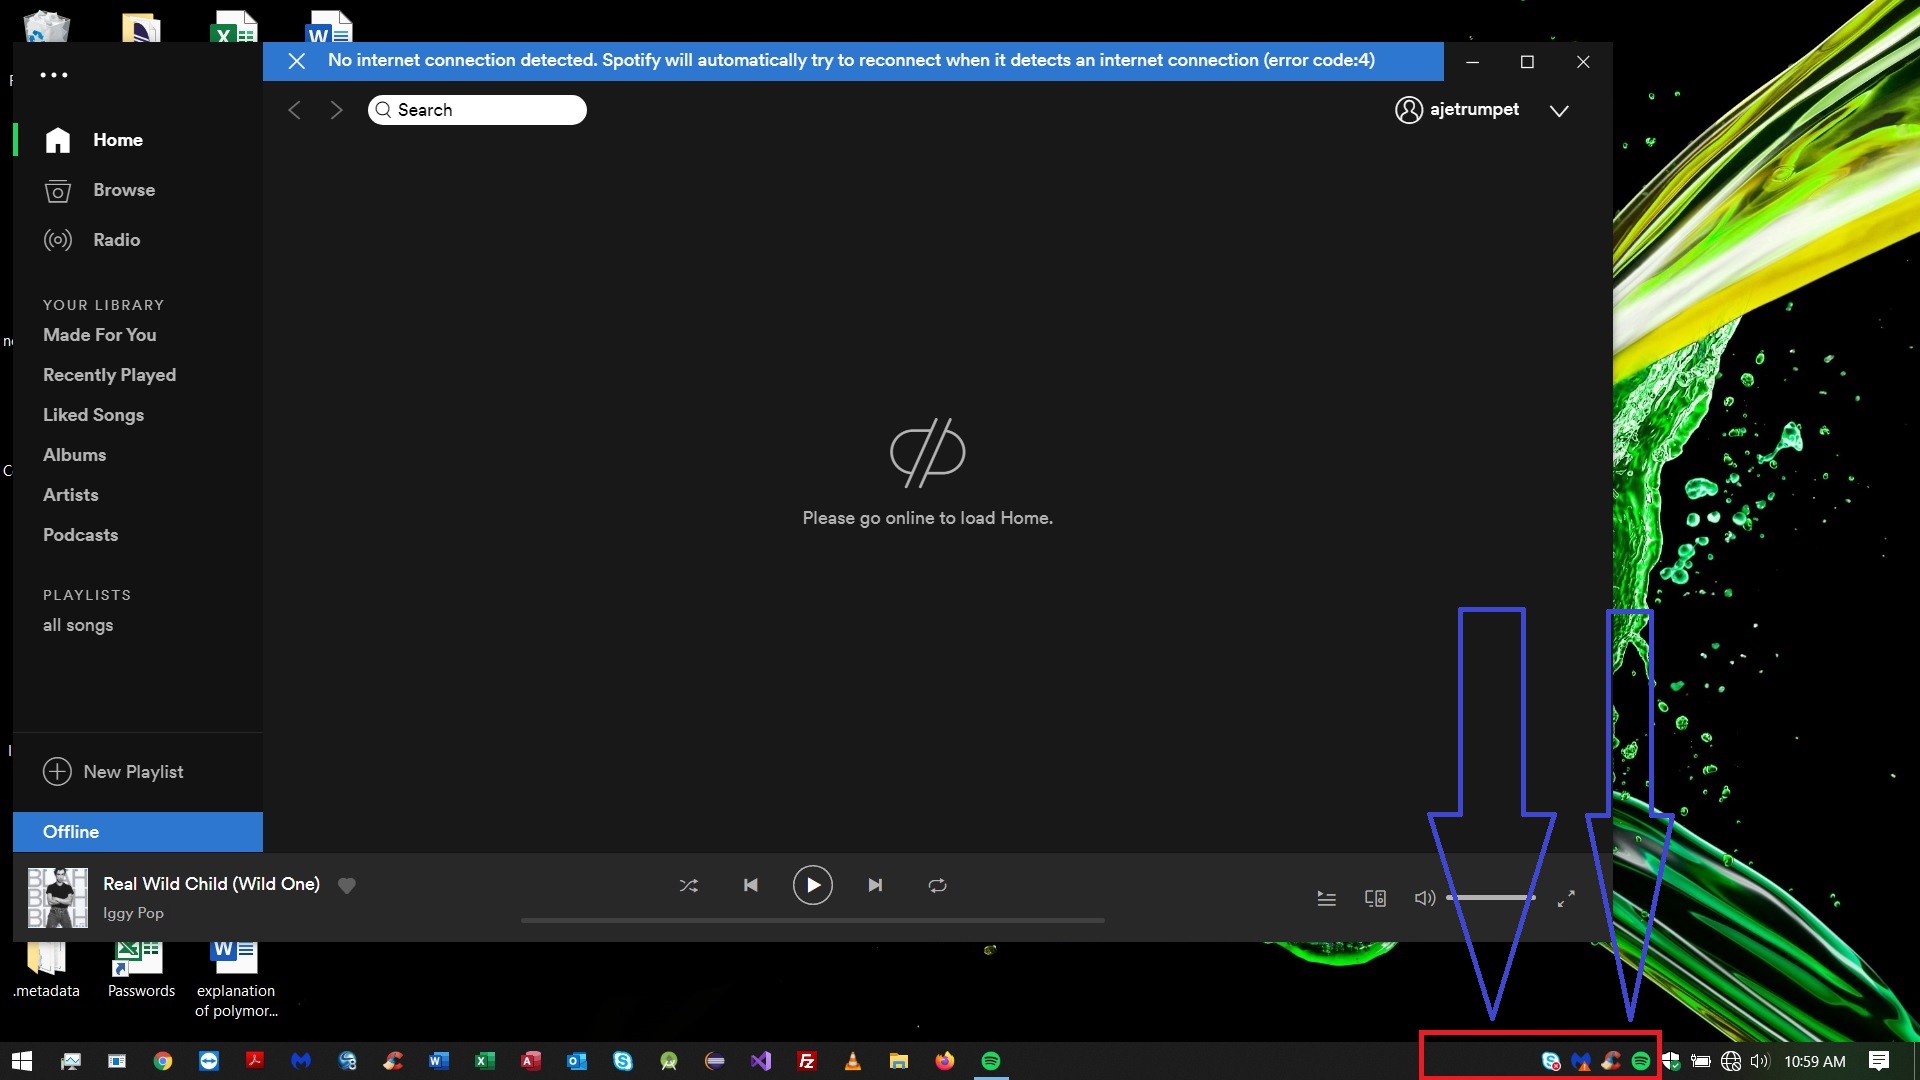Dismiss the no internet connection banner
This screenshot has width=1920, height=1080.
297,61
